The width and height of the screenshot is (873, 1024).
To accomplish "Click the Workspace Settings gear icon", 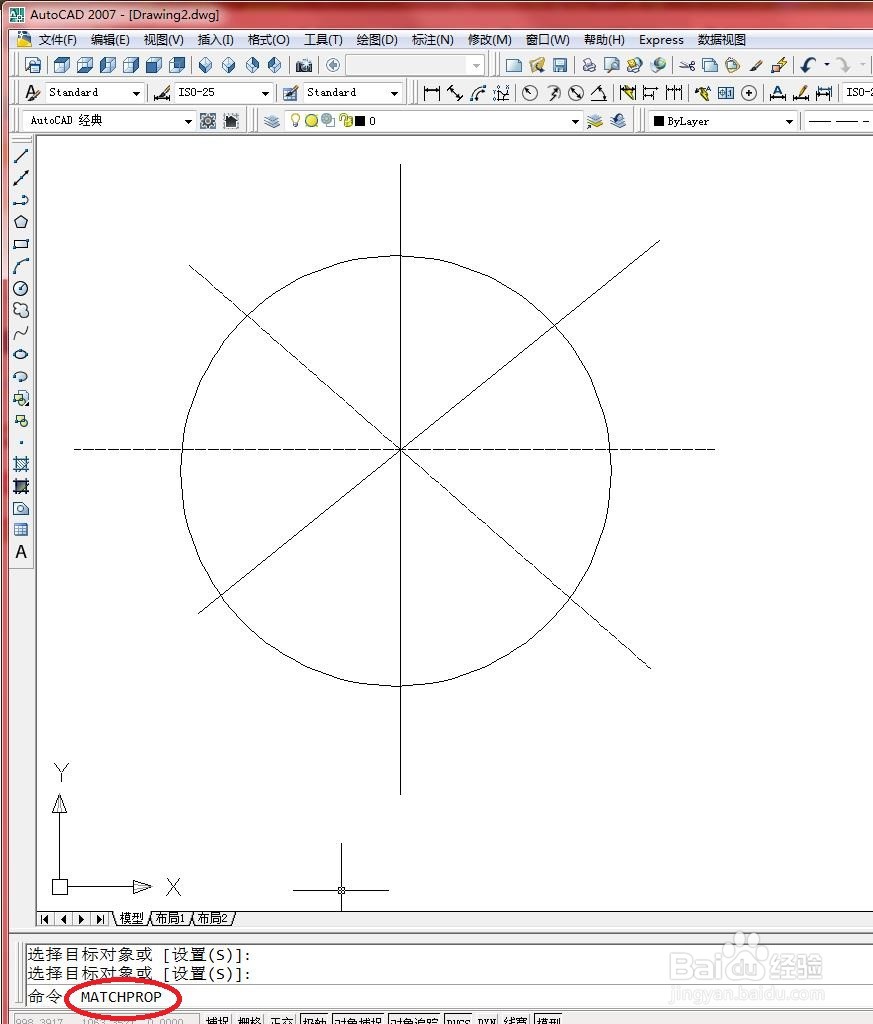I will (208, 121).
